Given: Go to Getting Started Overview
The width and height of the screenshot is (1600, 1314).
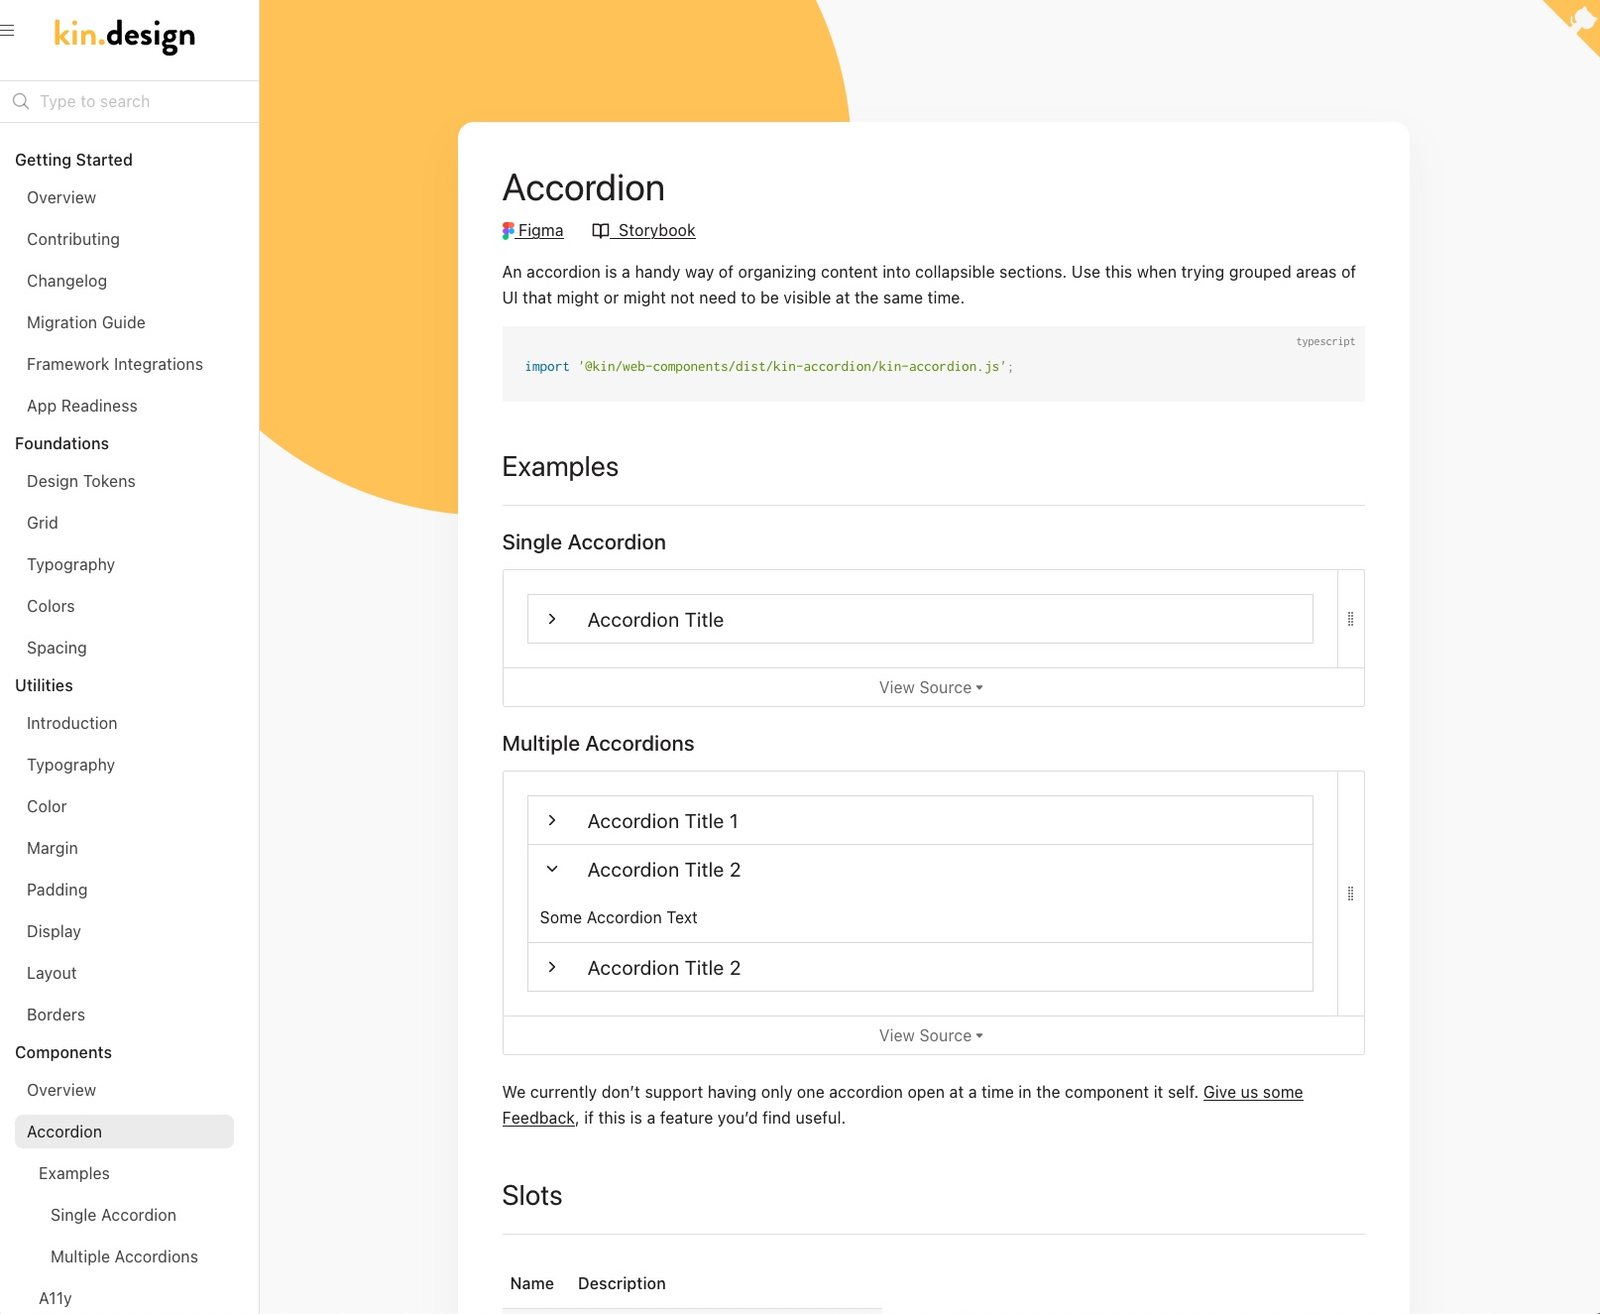Looking at the screenshot, I should coord(62,198).
